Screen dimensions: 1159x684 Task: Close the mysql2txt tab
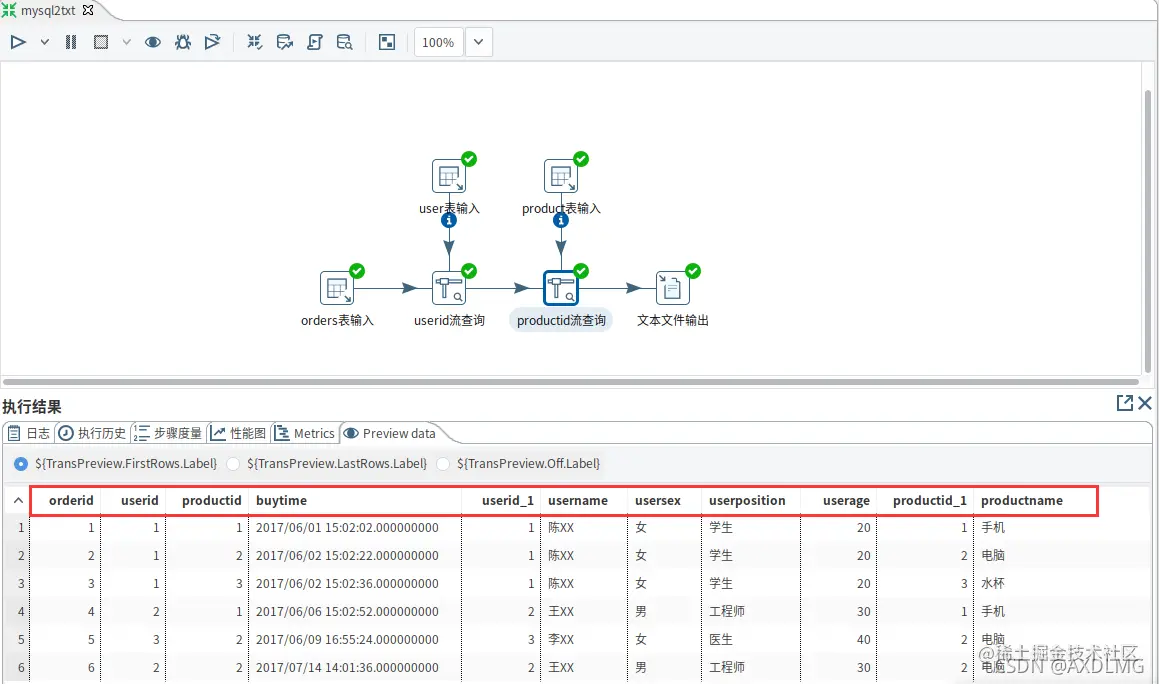coord(88,10)
